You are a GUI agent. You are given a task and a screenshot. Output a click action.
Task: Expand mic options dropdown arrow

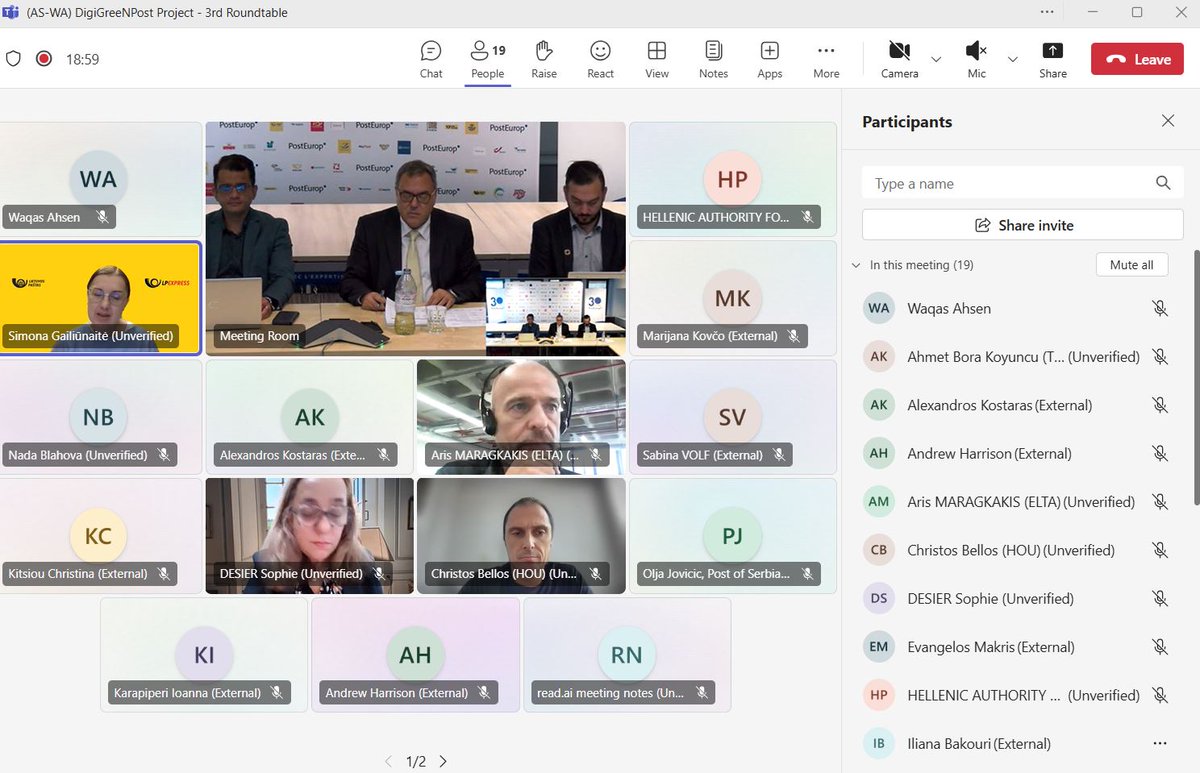pyautogui.click(x=1012, y=60)
